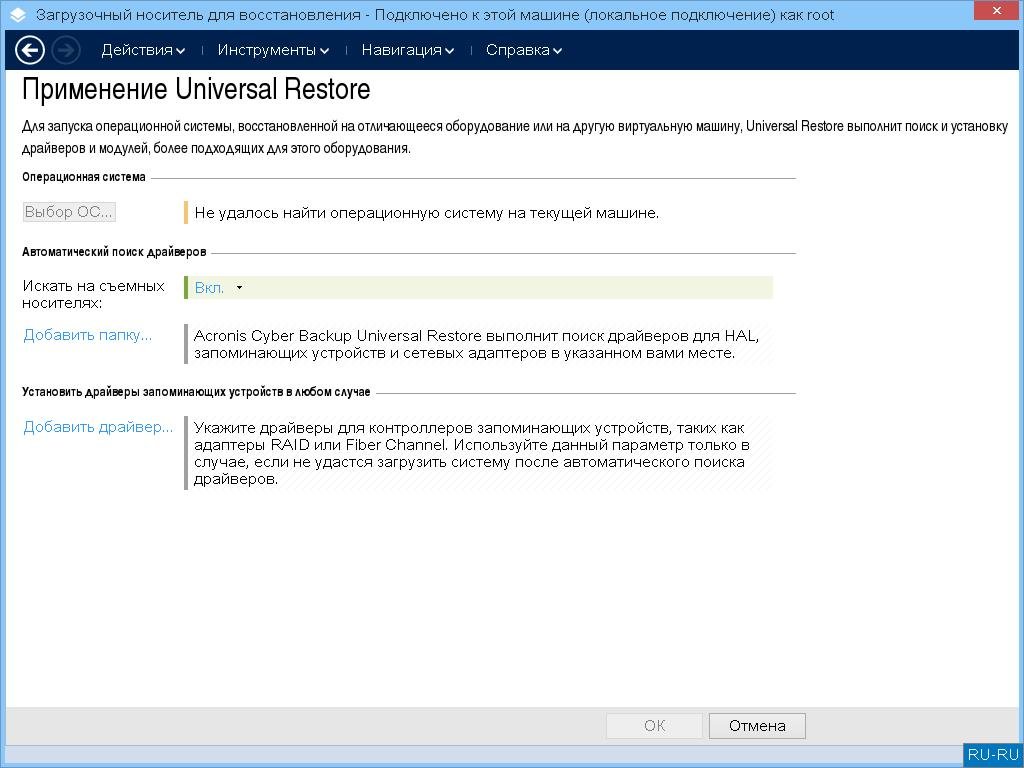The height and width of the screenshot is (768, 1024).
Task: Click the Acronis Cyber Backup Universal Restore description
Action: click(476, 344)
